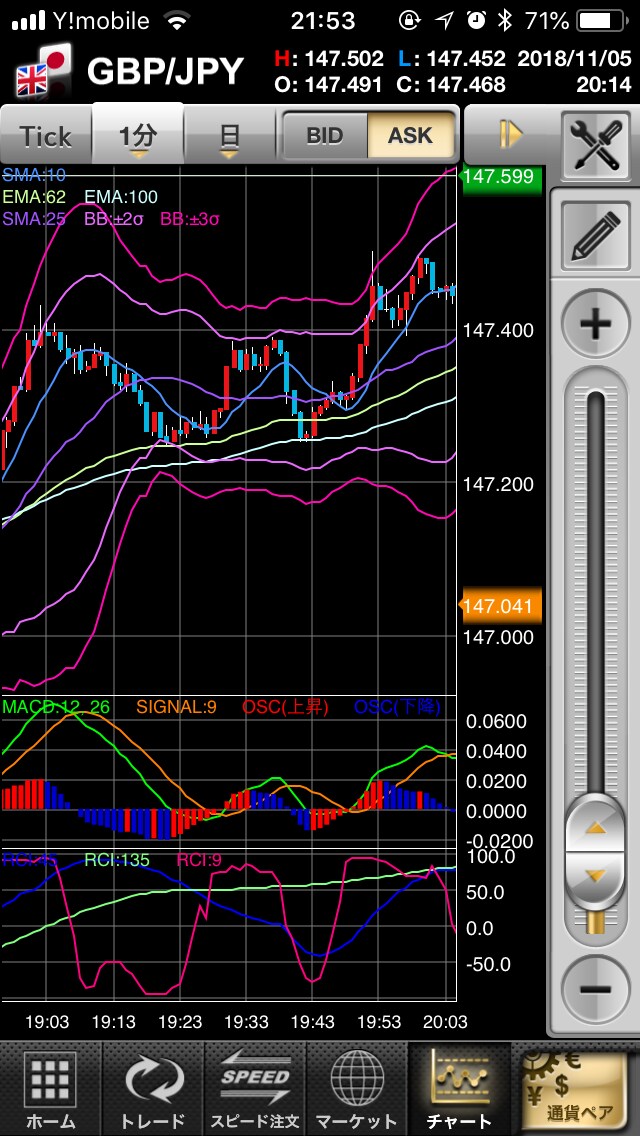Image resolution: width=640 pixels, height=1136 pixels.
Task: Tap the OSC(下降) label
Action: 397,707
